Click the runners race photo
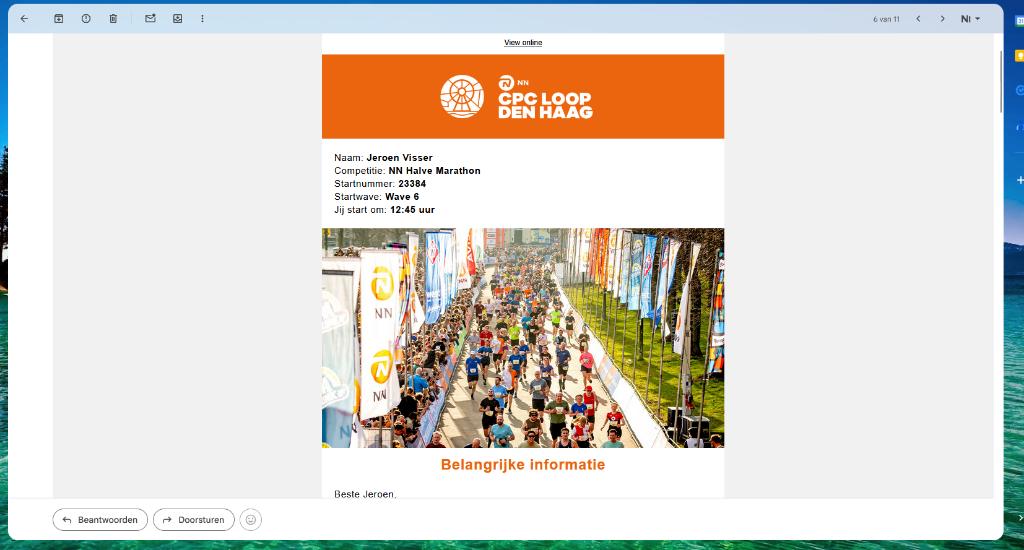Image resolution: width=1024 pixels, height=550 pixels. [523, 338]
